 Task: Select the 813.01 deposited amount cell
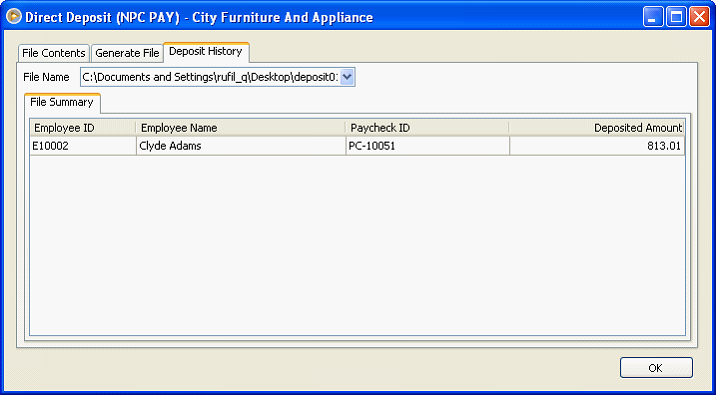pos(597,146)
